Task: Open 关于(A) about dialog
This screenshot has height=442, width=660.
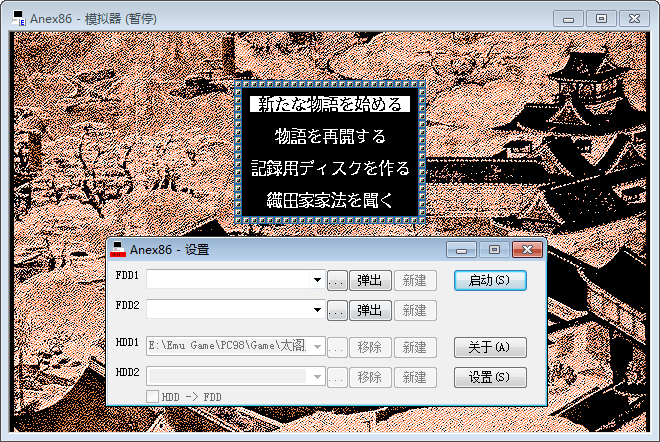Action: coord(490,347)
